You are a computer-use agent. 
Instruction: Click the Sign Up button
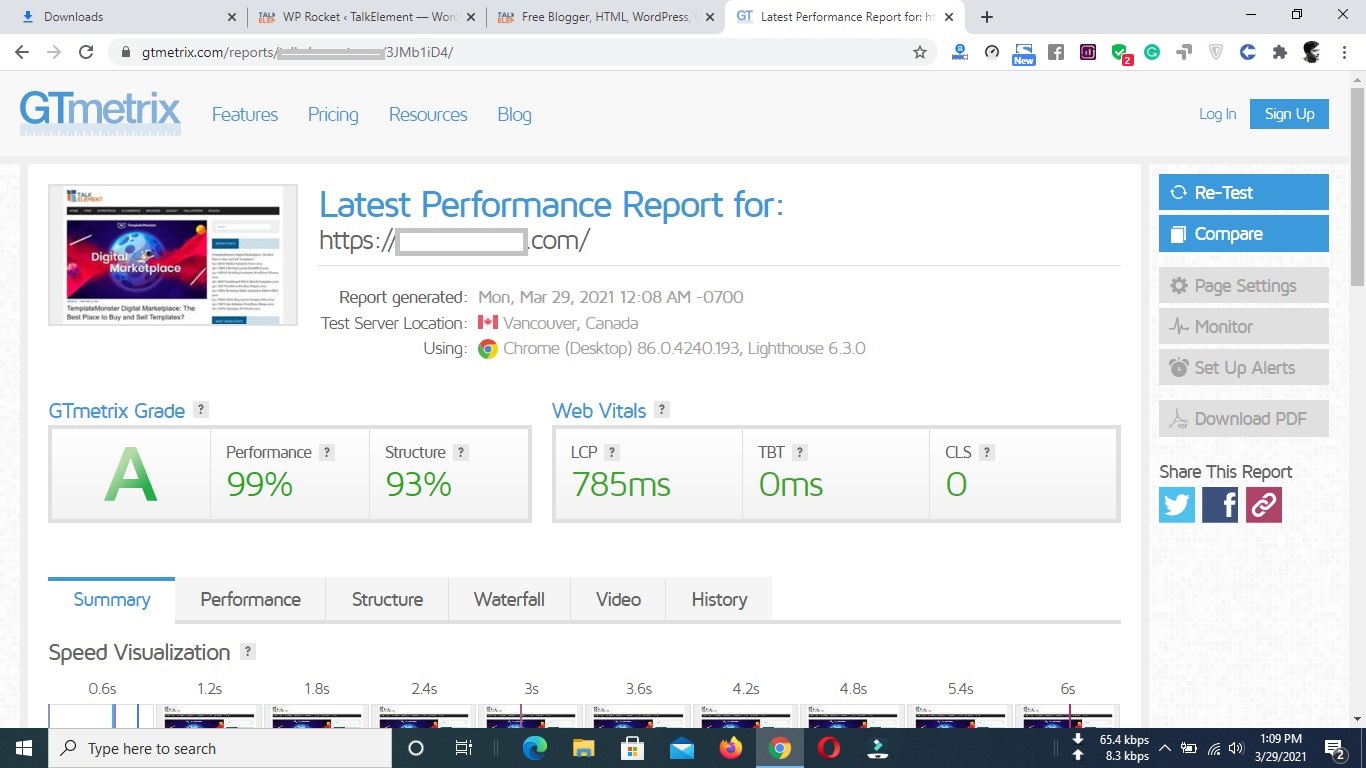pos(1289,114)
